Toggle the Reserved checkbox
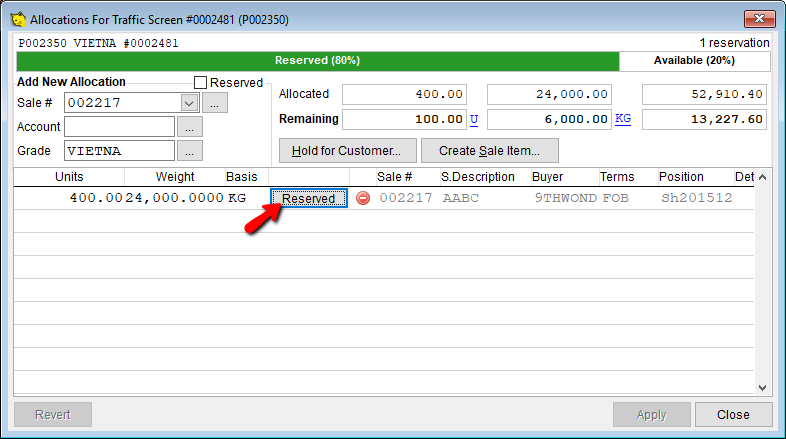786x439 pixels. tap(201, 83)
